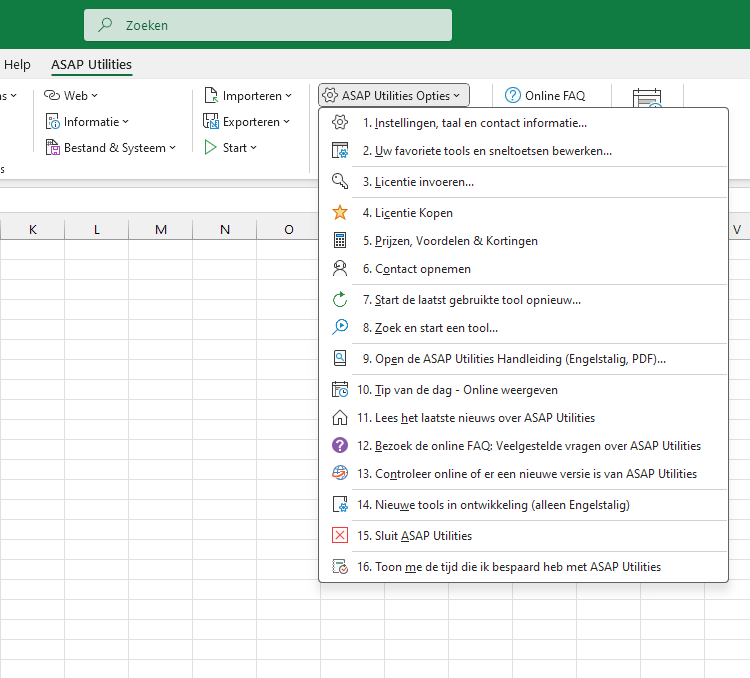
Task: Expand the Exporteren dropdown arrow
Action: [x=287, y=122]
